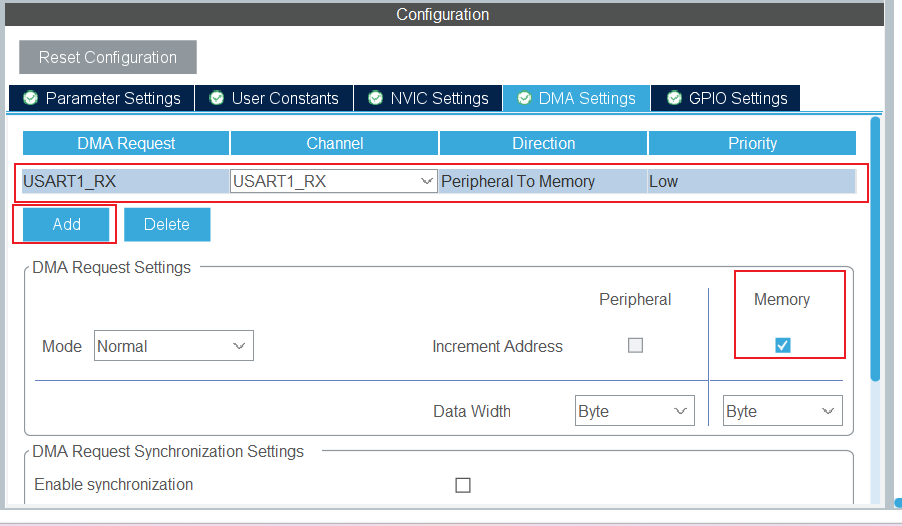The width and height of the screenshot is (902, 526).
Task: Click the DMA Settings green check icon
Action: coord(523,98)
